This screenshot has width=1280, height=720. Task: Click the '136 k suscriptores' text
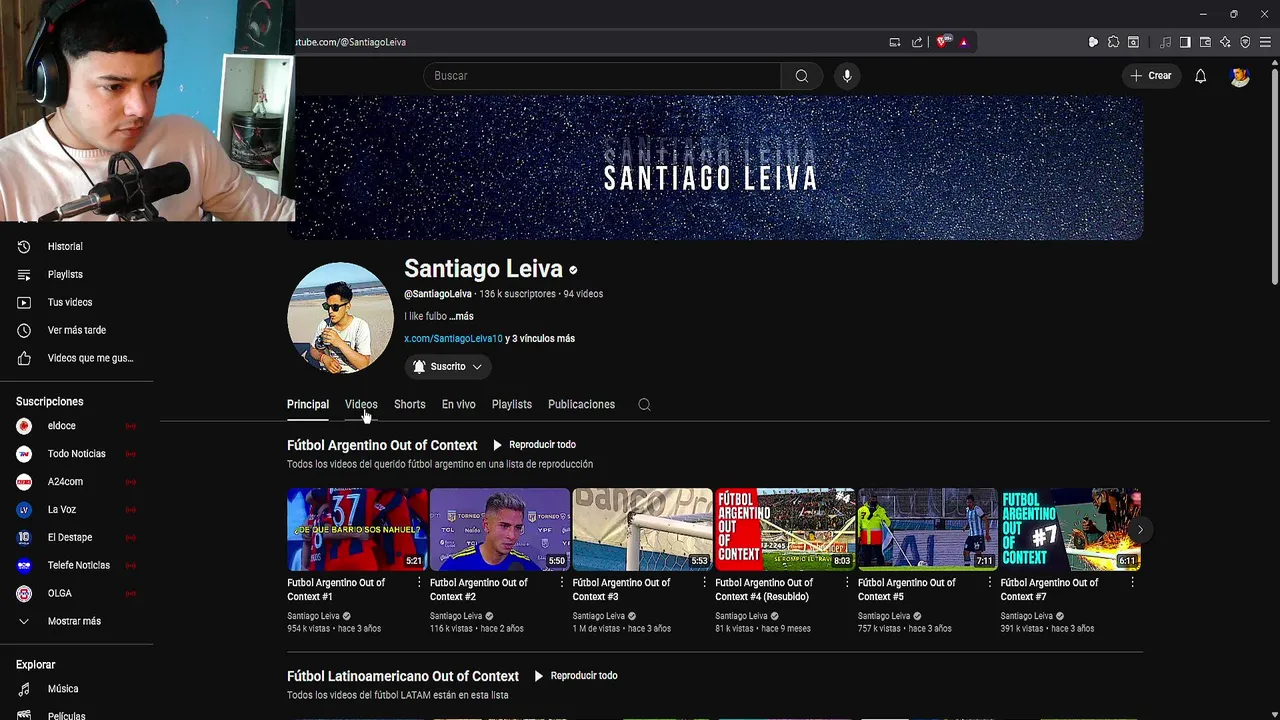click(517, 294)
